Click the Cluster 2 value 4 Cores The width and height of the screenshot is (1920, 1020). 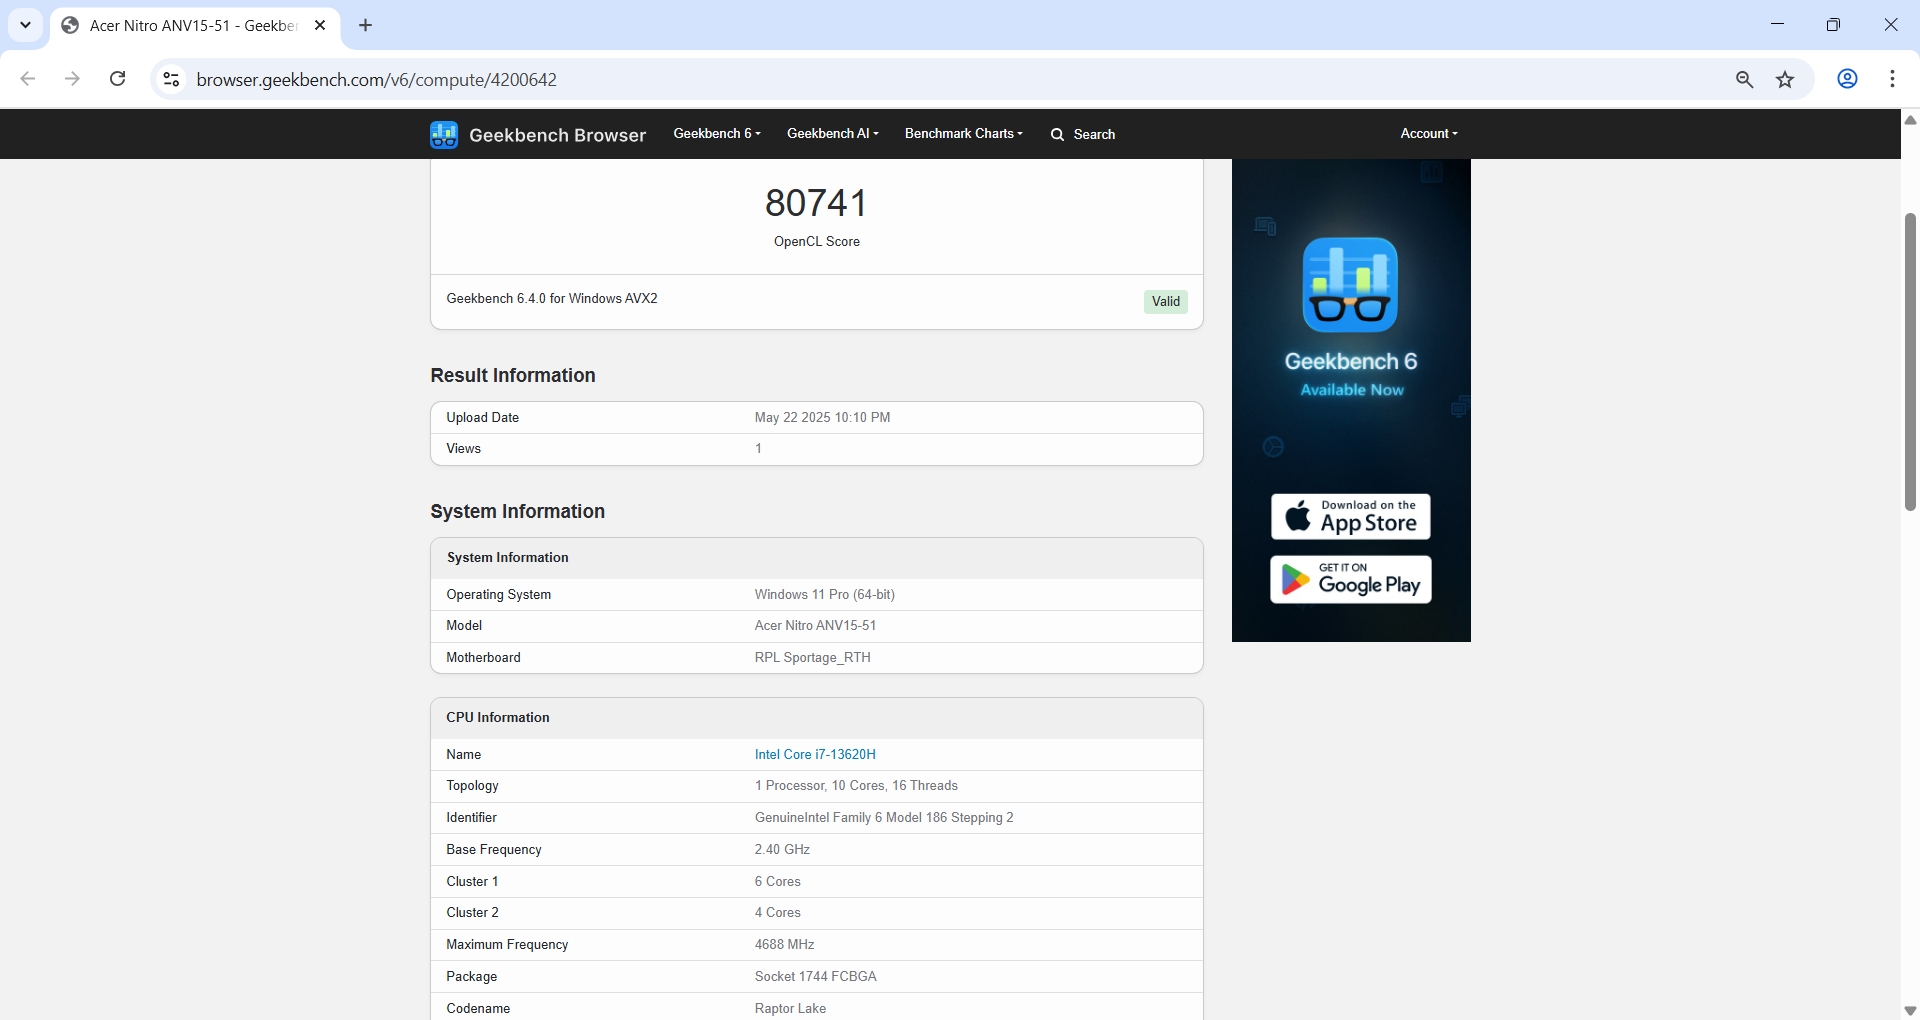click(777, 913)
